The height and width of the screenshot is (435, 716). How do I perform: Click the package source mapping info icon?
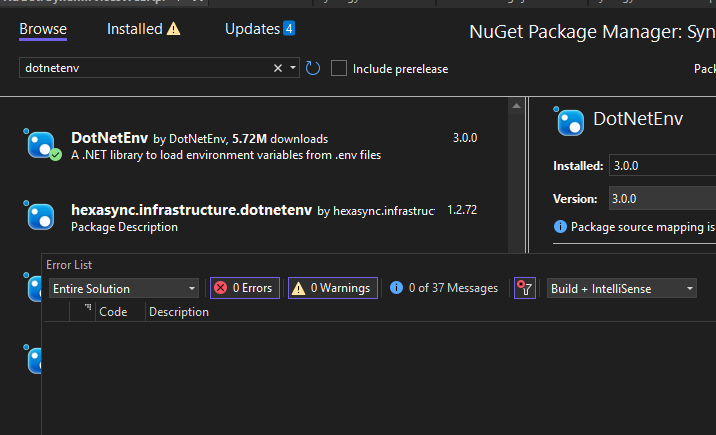pos(560,227)
